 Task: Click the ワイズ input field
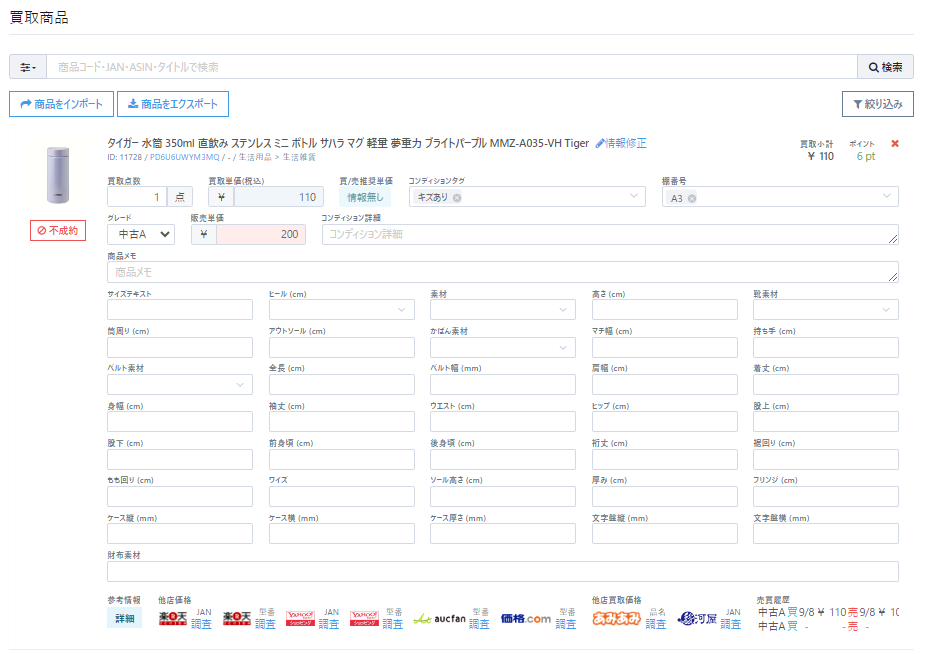click(x=342, y=497)
